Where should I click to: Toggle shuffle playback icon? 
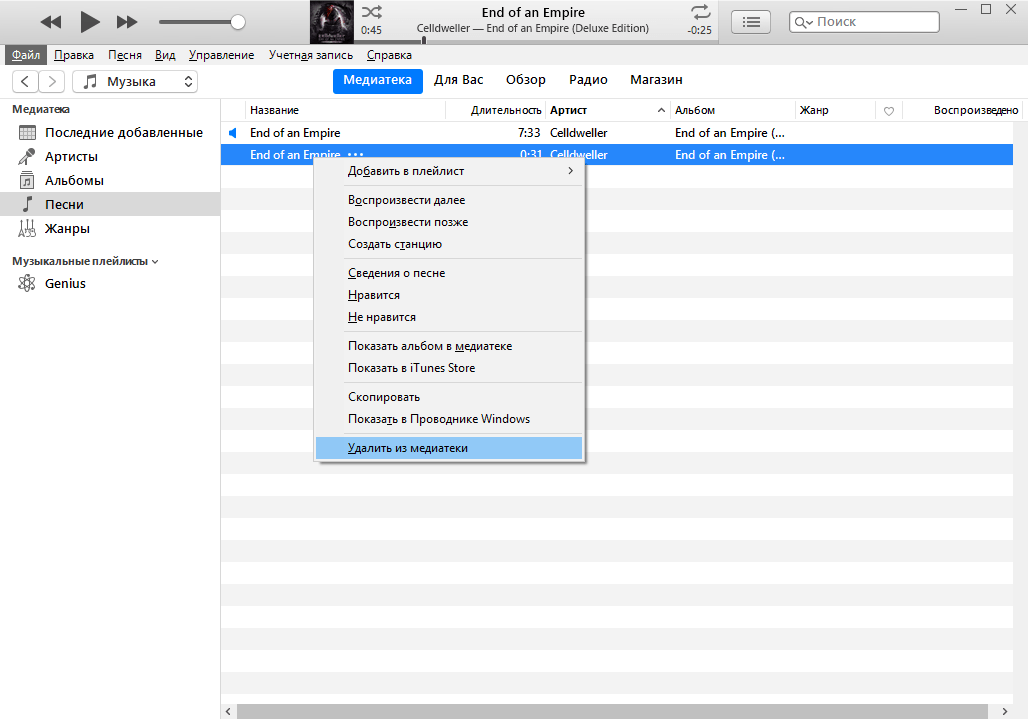371,12
